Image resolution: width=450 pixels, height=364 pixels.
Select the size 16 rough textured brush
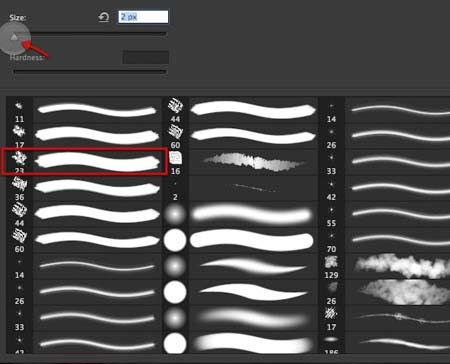pyautogui.click(x=240, y=162)
